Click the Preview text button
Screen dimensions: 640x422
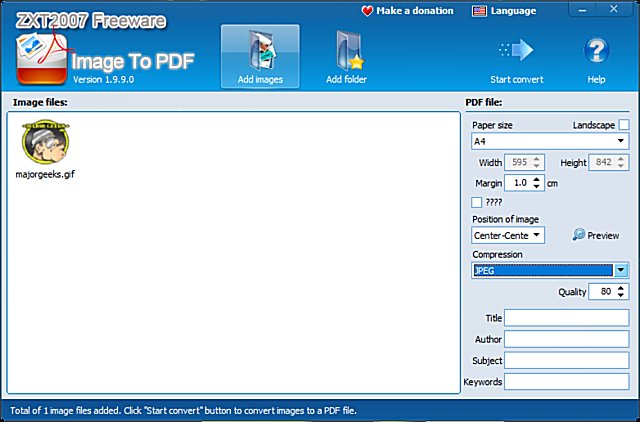603,235
